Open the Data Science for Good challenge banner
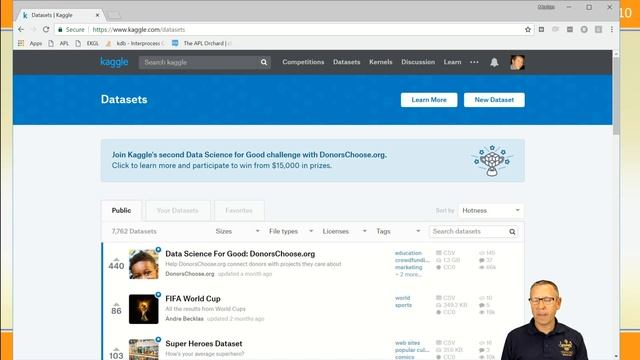 pos(312,160)
